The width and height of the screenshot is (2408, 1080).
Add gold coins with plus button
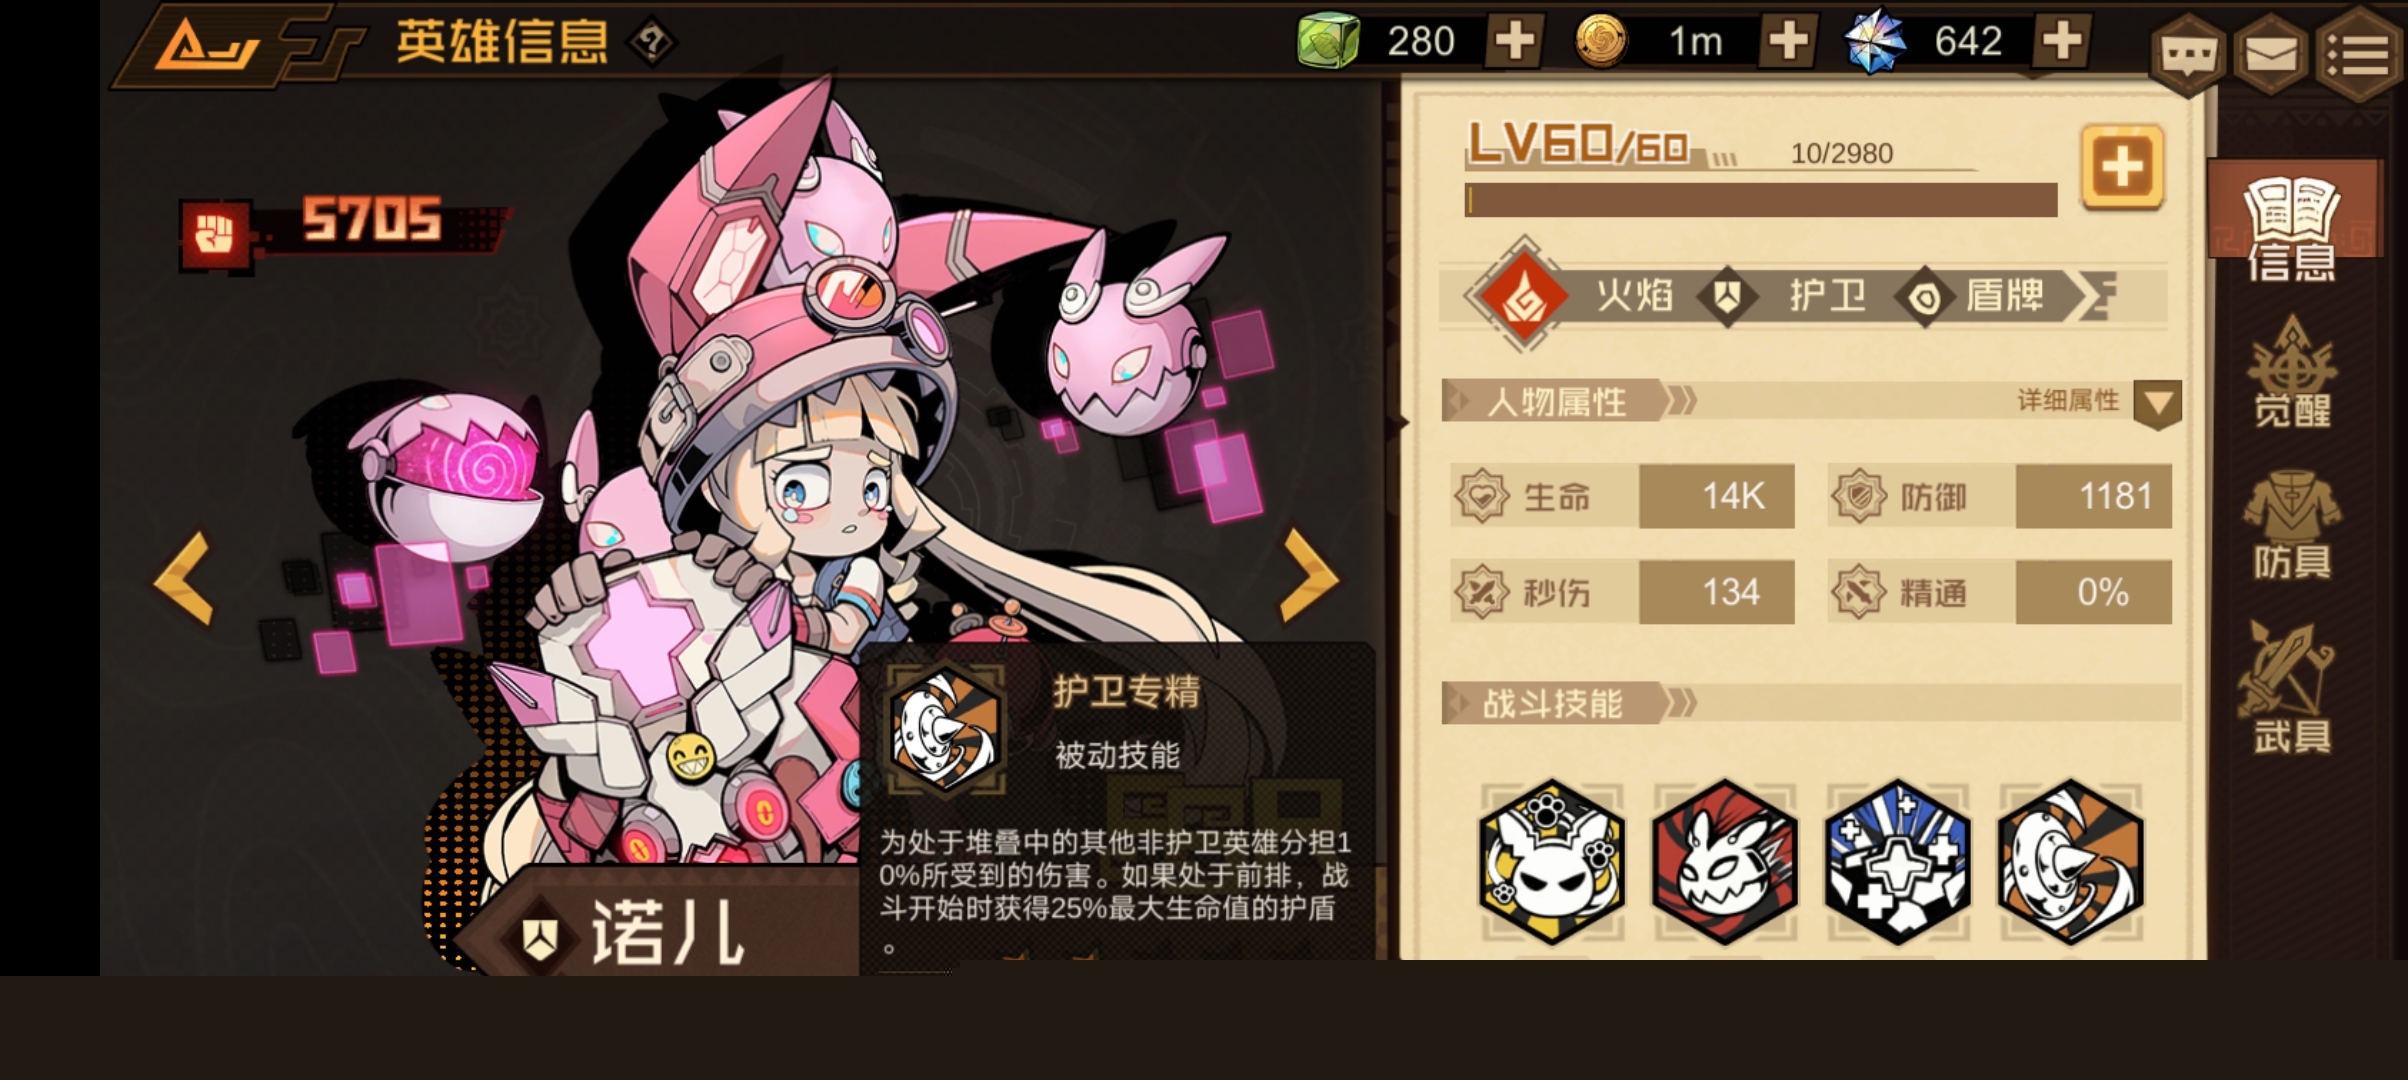coord(1788,42)
